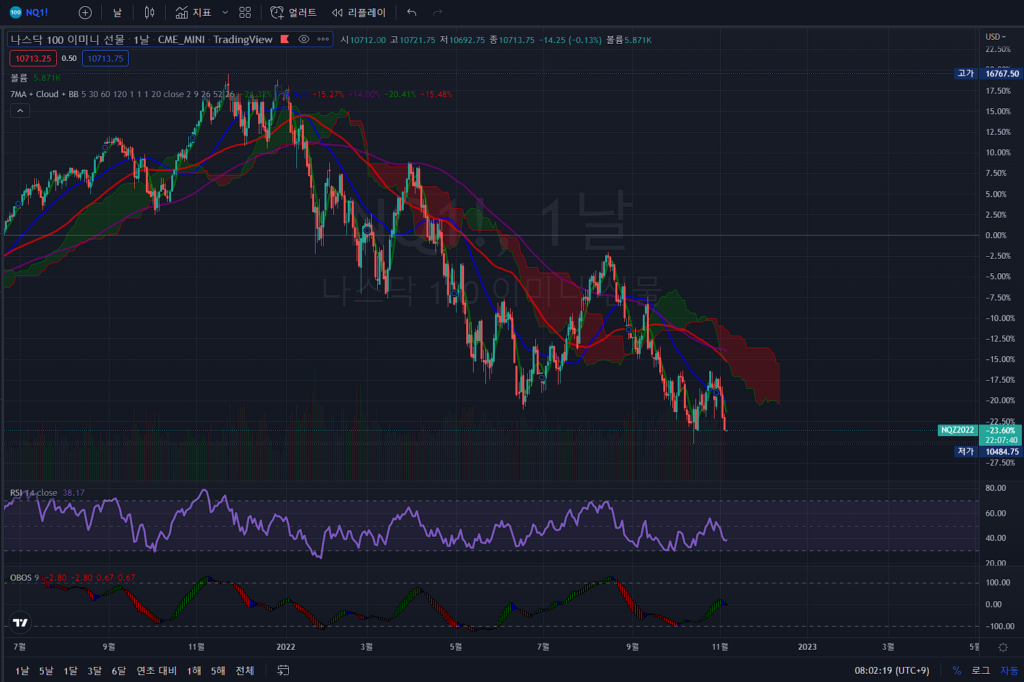The width and height of the screenshot is (1024, 682).
Task: Open the candlestick chart style icon
Action: (149, 13)
